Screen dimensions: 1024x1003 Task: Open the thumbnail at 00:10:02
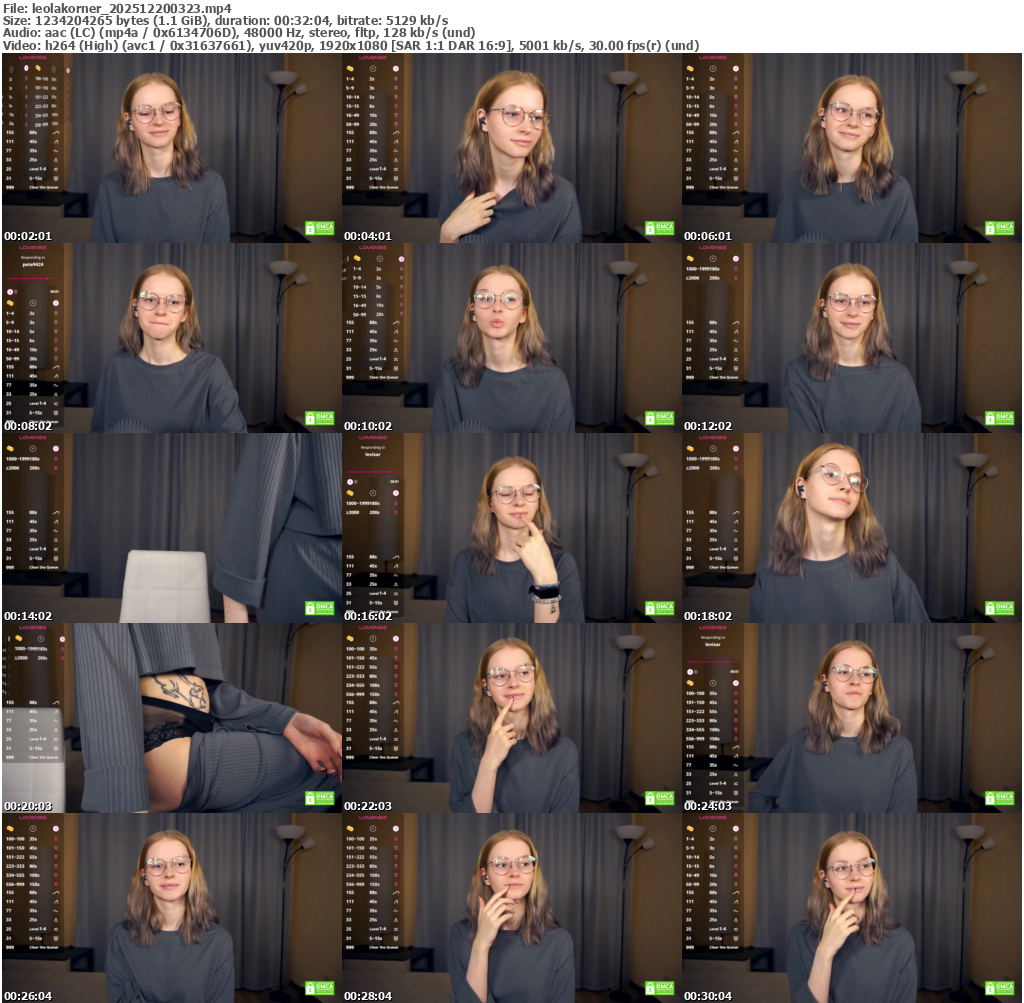(511, 338)
